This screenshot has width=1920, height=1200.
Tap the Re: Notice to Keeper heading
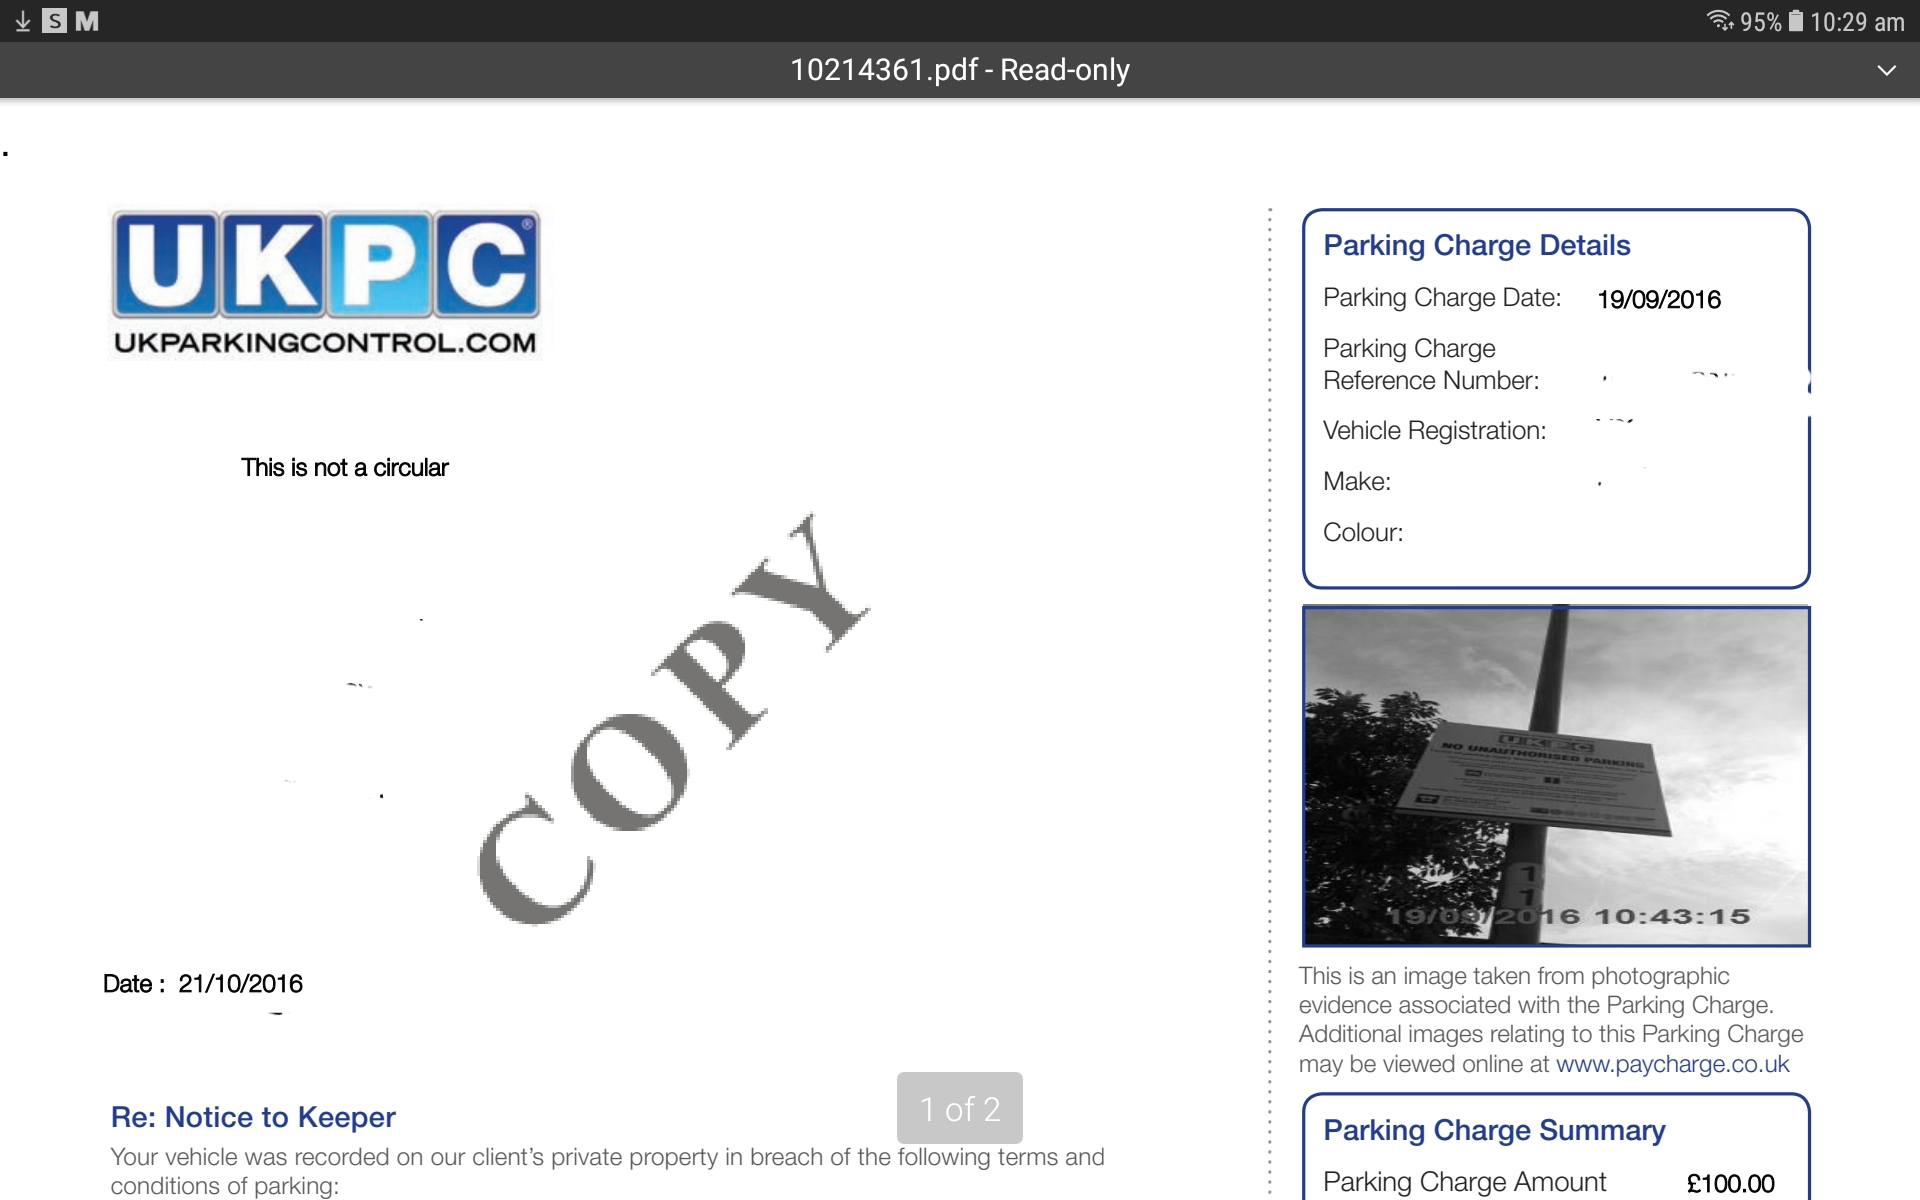(253, 1117)
